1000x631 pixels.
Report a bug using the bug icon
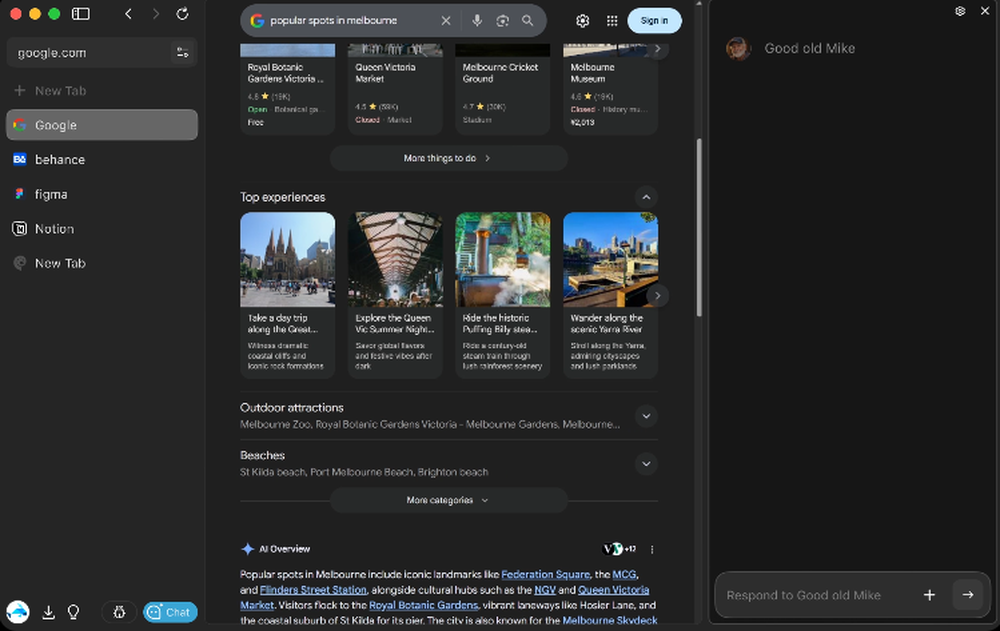[x=119, y=612]
